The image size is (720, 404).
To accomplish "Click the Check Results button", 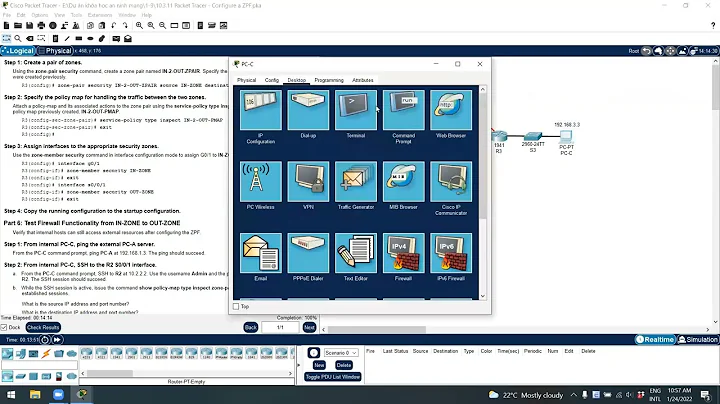I will point(43,327).
